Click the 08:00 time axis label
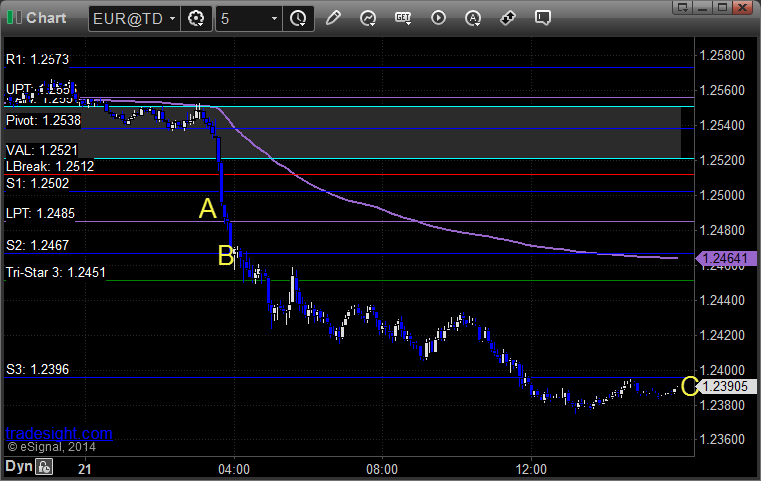Viewport: 761px width, 481px height. (382, 469)
